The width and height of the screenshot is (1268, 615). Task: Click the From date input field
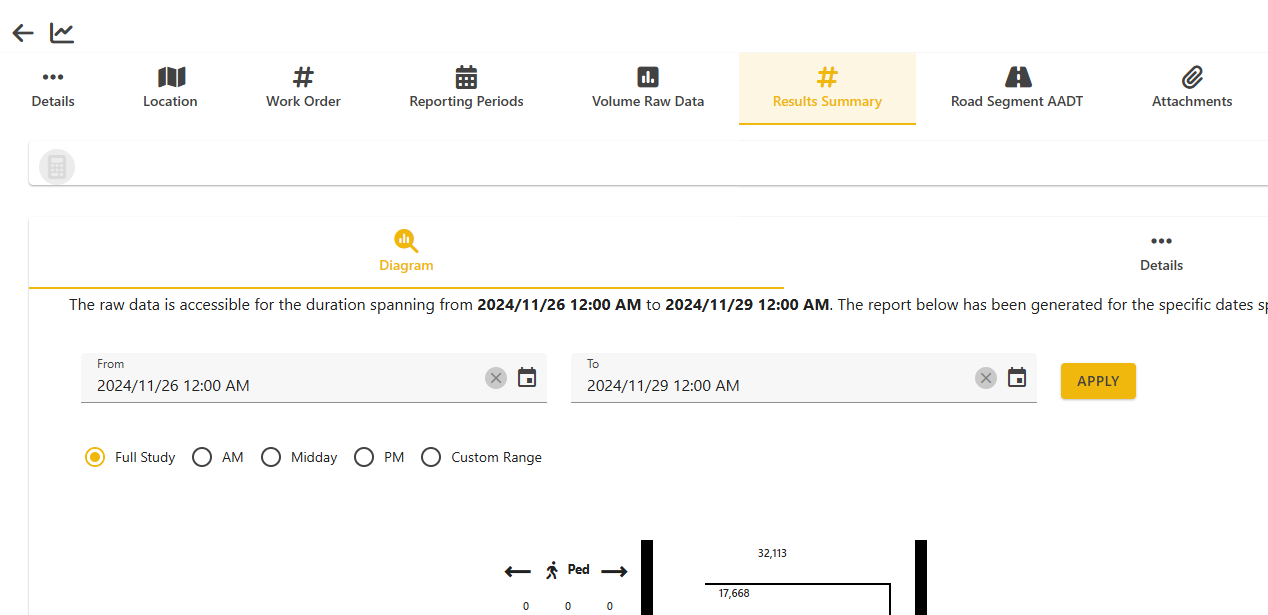280,385
